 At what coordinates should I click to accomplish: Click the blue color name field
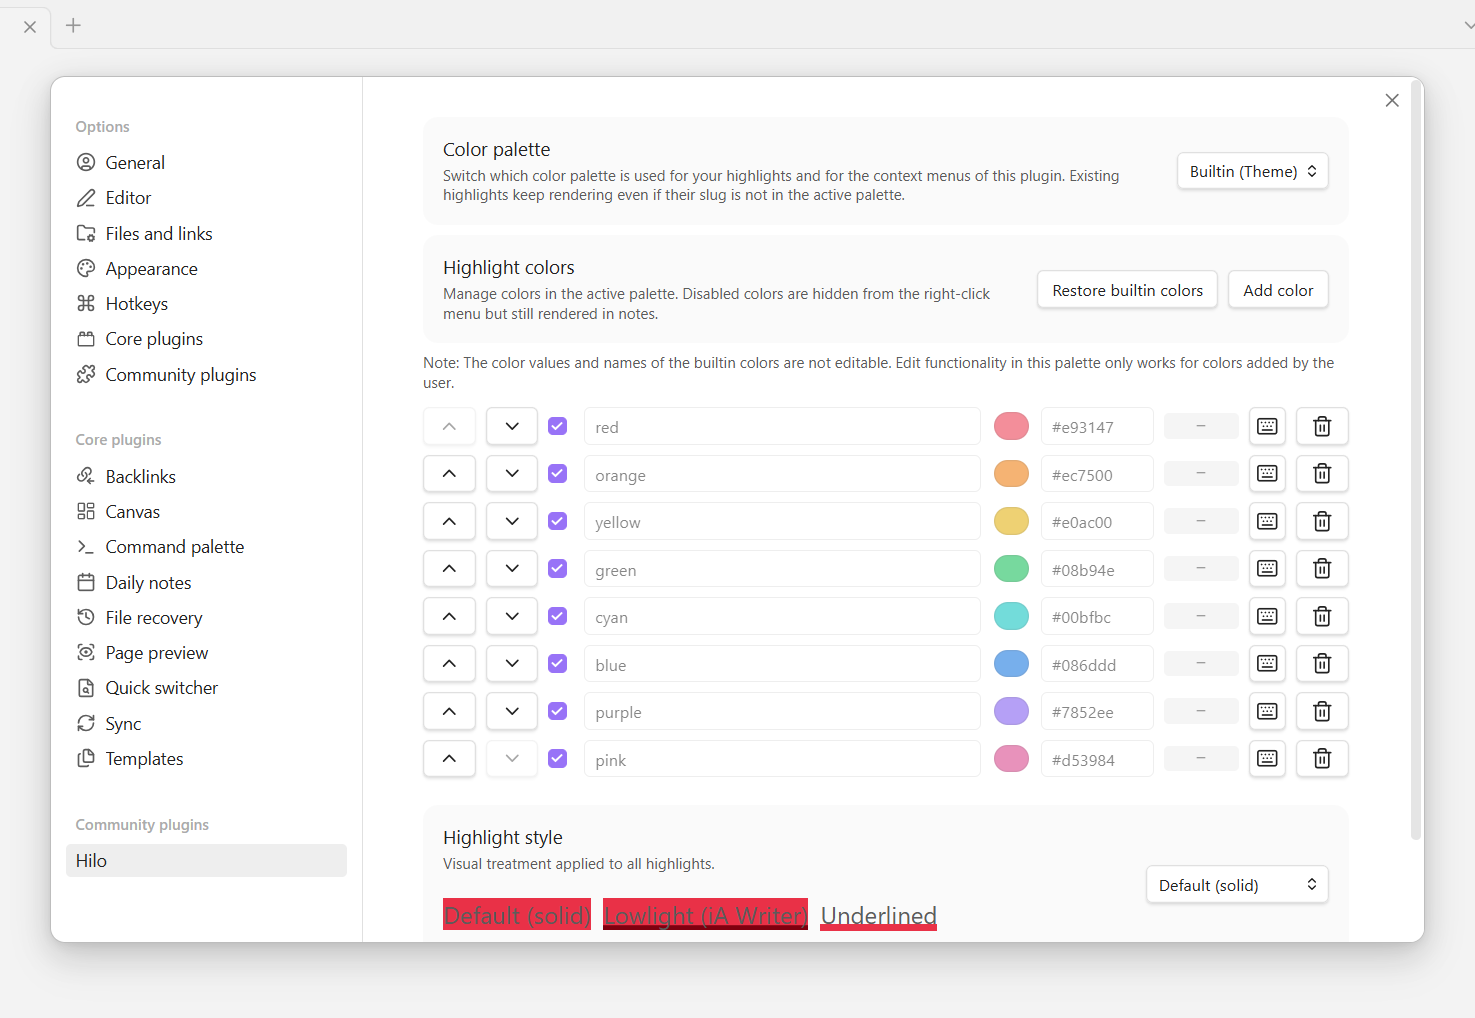pos(782,664)
